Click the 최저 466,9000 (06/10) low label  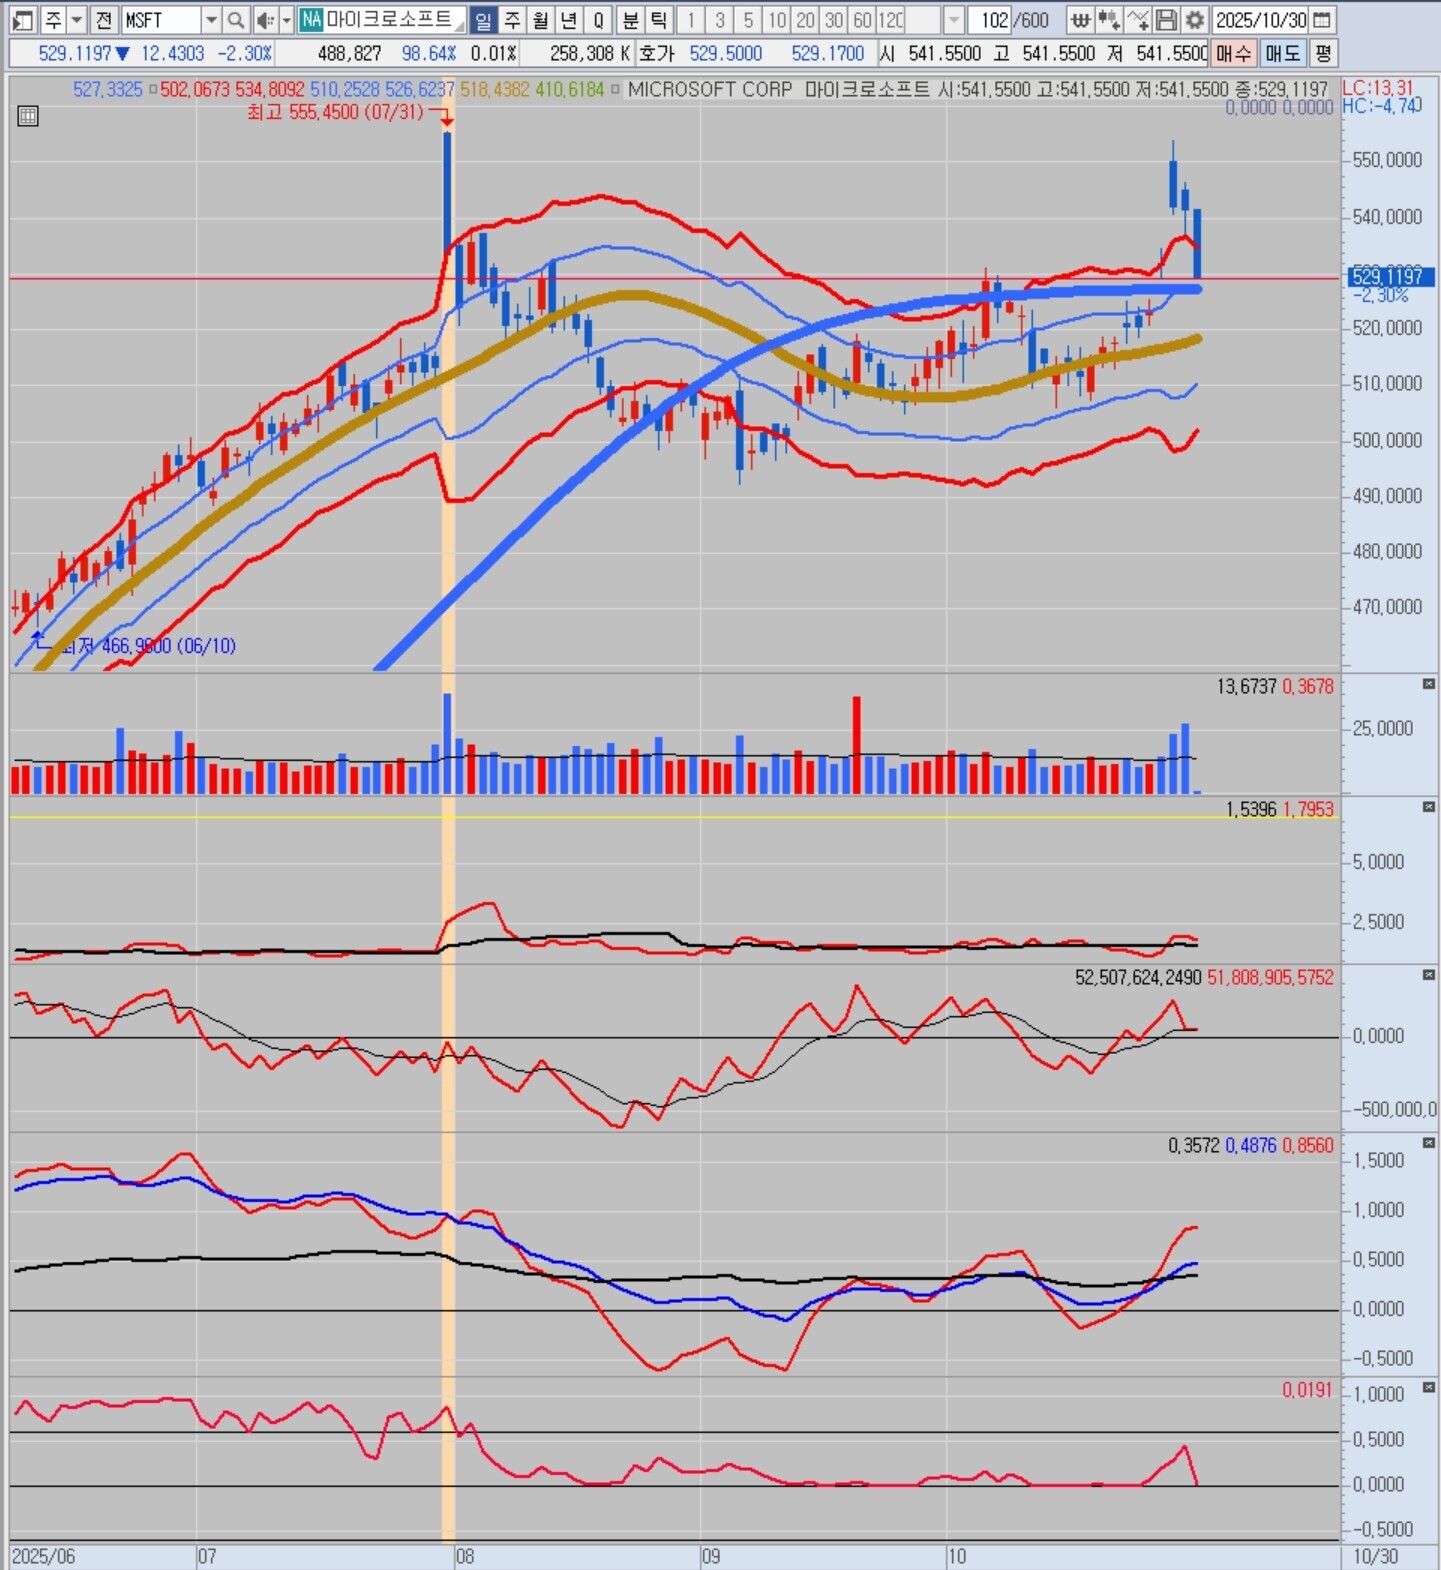(x=148, y=646)
